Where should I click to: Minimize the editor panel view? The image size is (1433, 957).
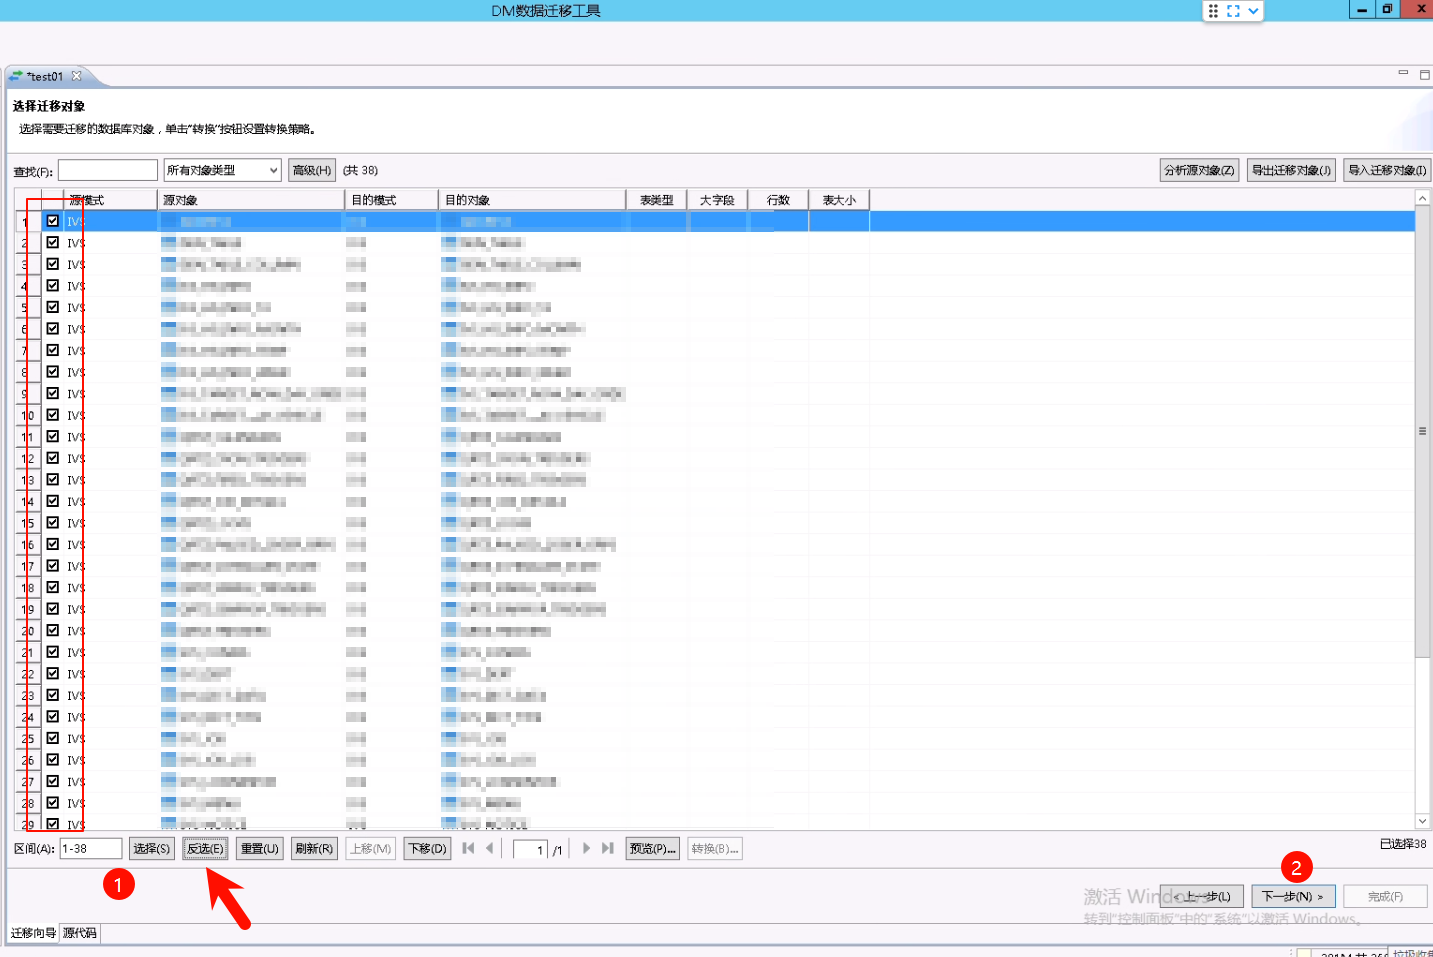1403,73
